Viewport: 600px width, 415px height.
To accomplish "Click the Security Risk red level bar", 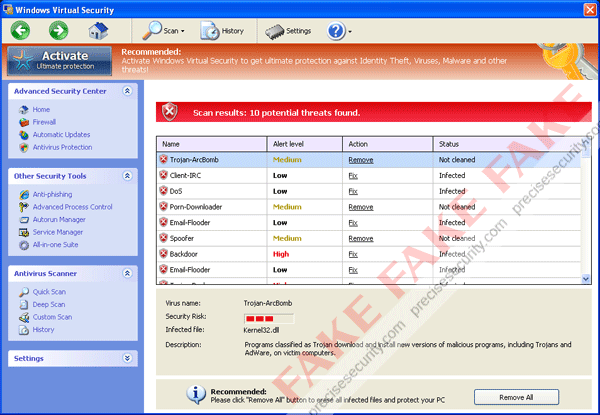I will point(269,319).
